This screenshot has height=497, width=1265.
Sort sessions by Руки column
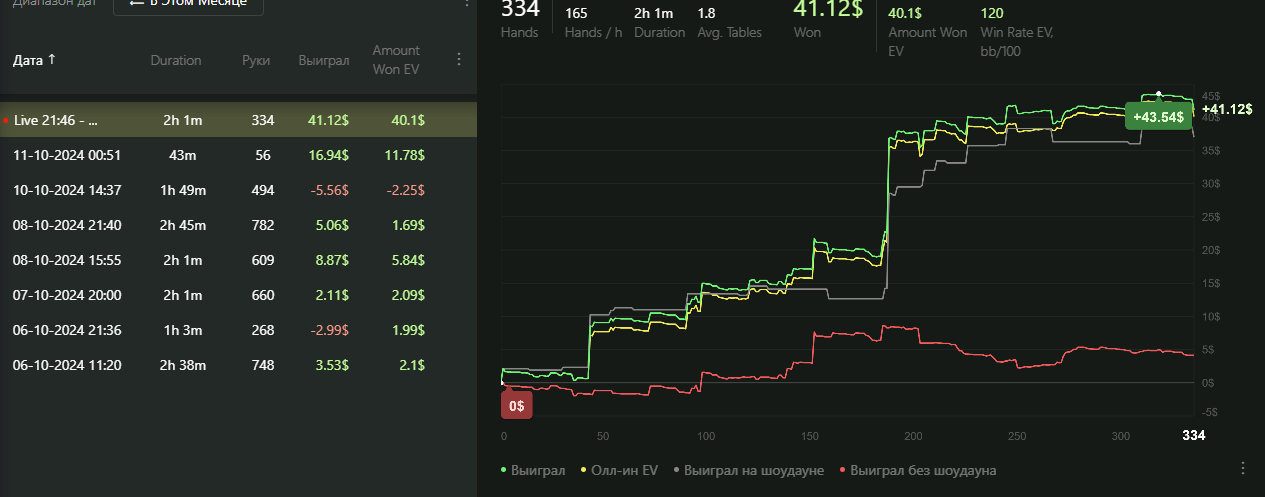256,60
